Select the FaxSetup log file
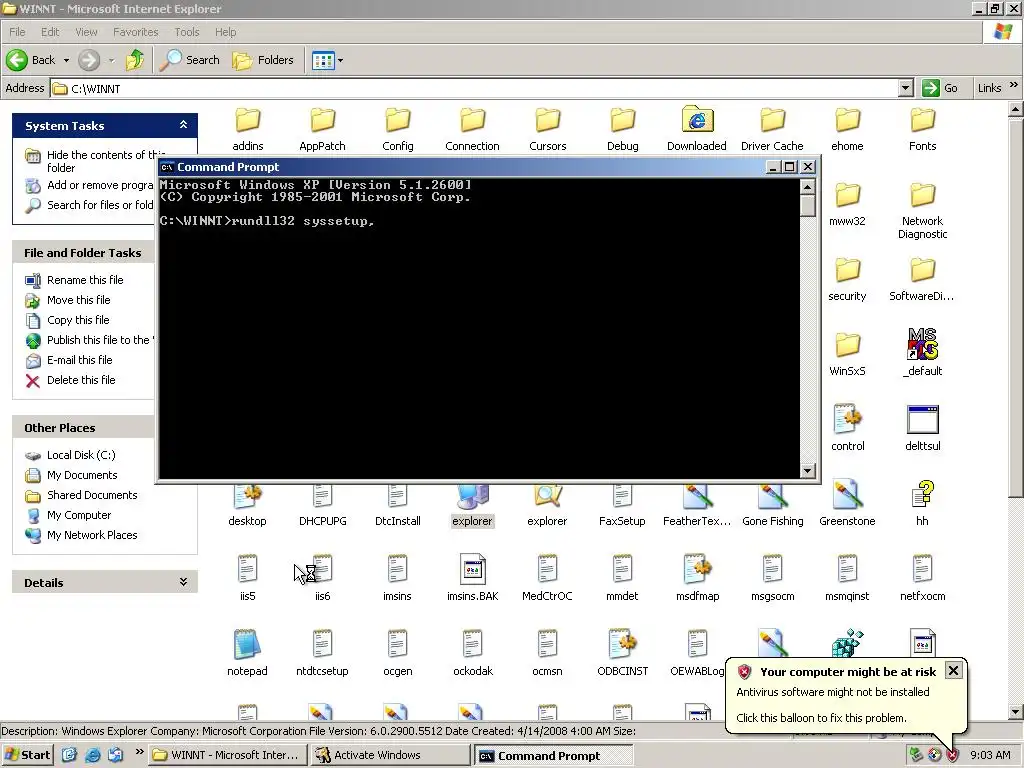The height and width of the screenshot is (768, 1024). (x=622, y=504)
